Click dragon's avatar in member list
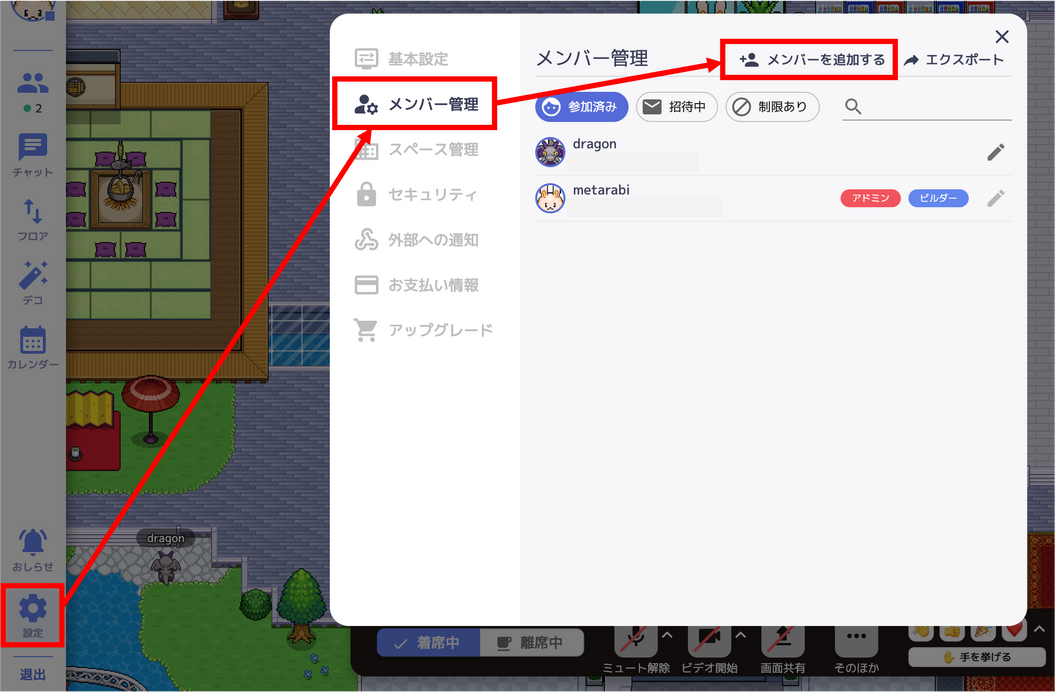Image resolution: width=1056 pixels, height=692 pixels. pos(550,152)
